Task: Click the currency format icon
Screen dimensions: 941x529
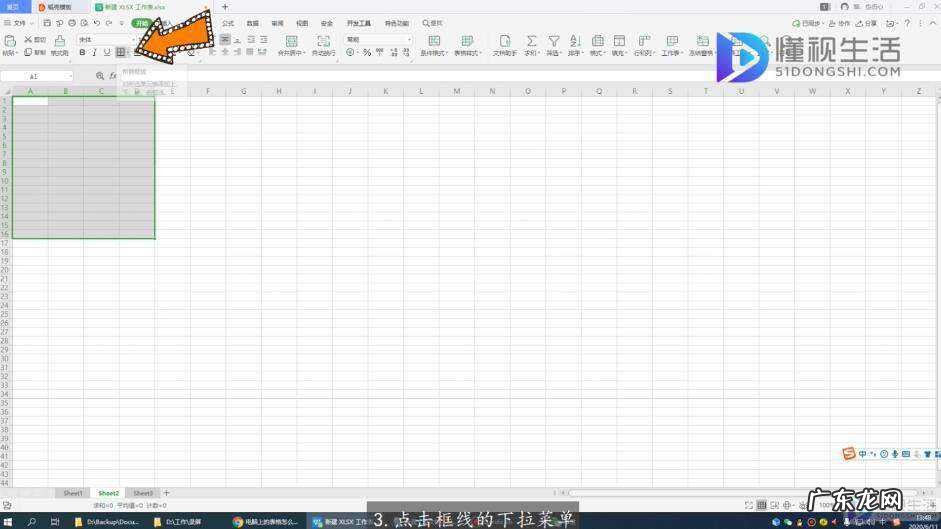Action: click(350, 53)
